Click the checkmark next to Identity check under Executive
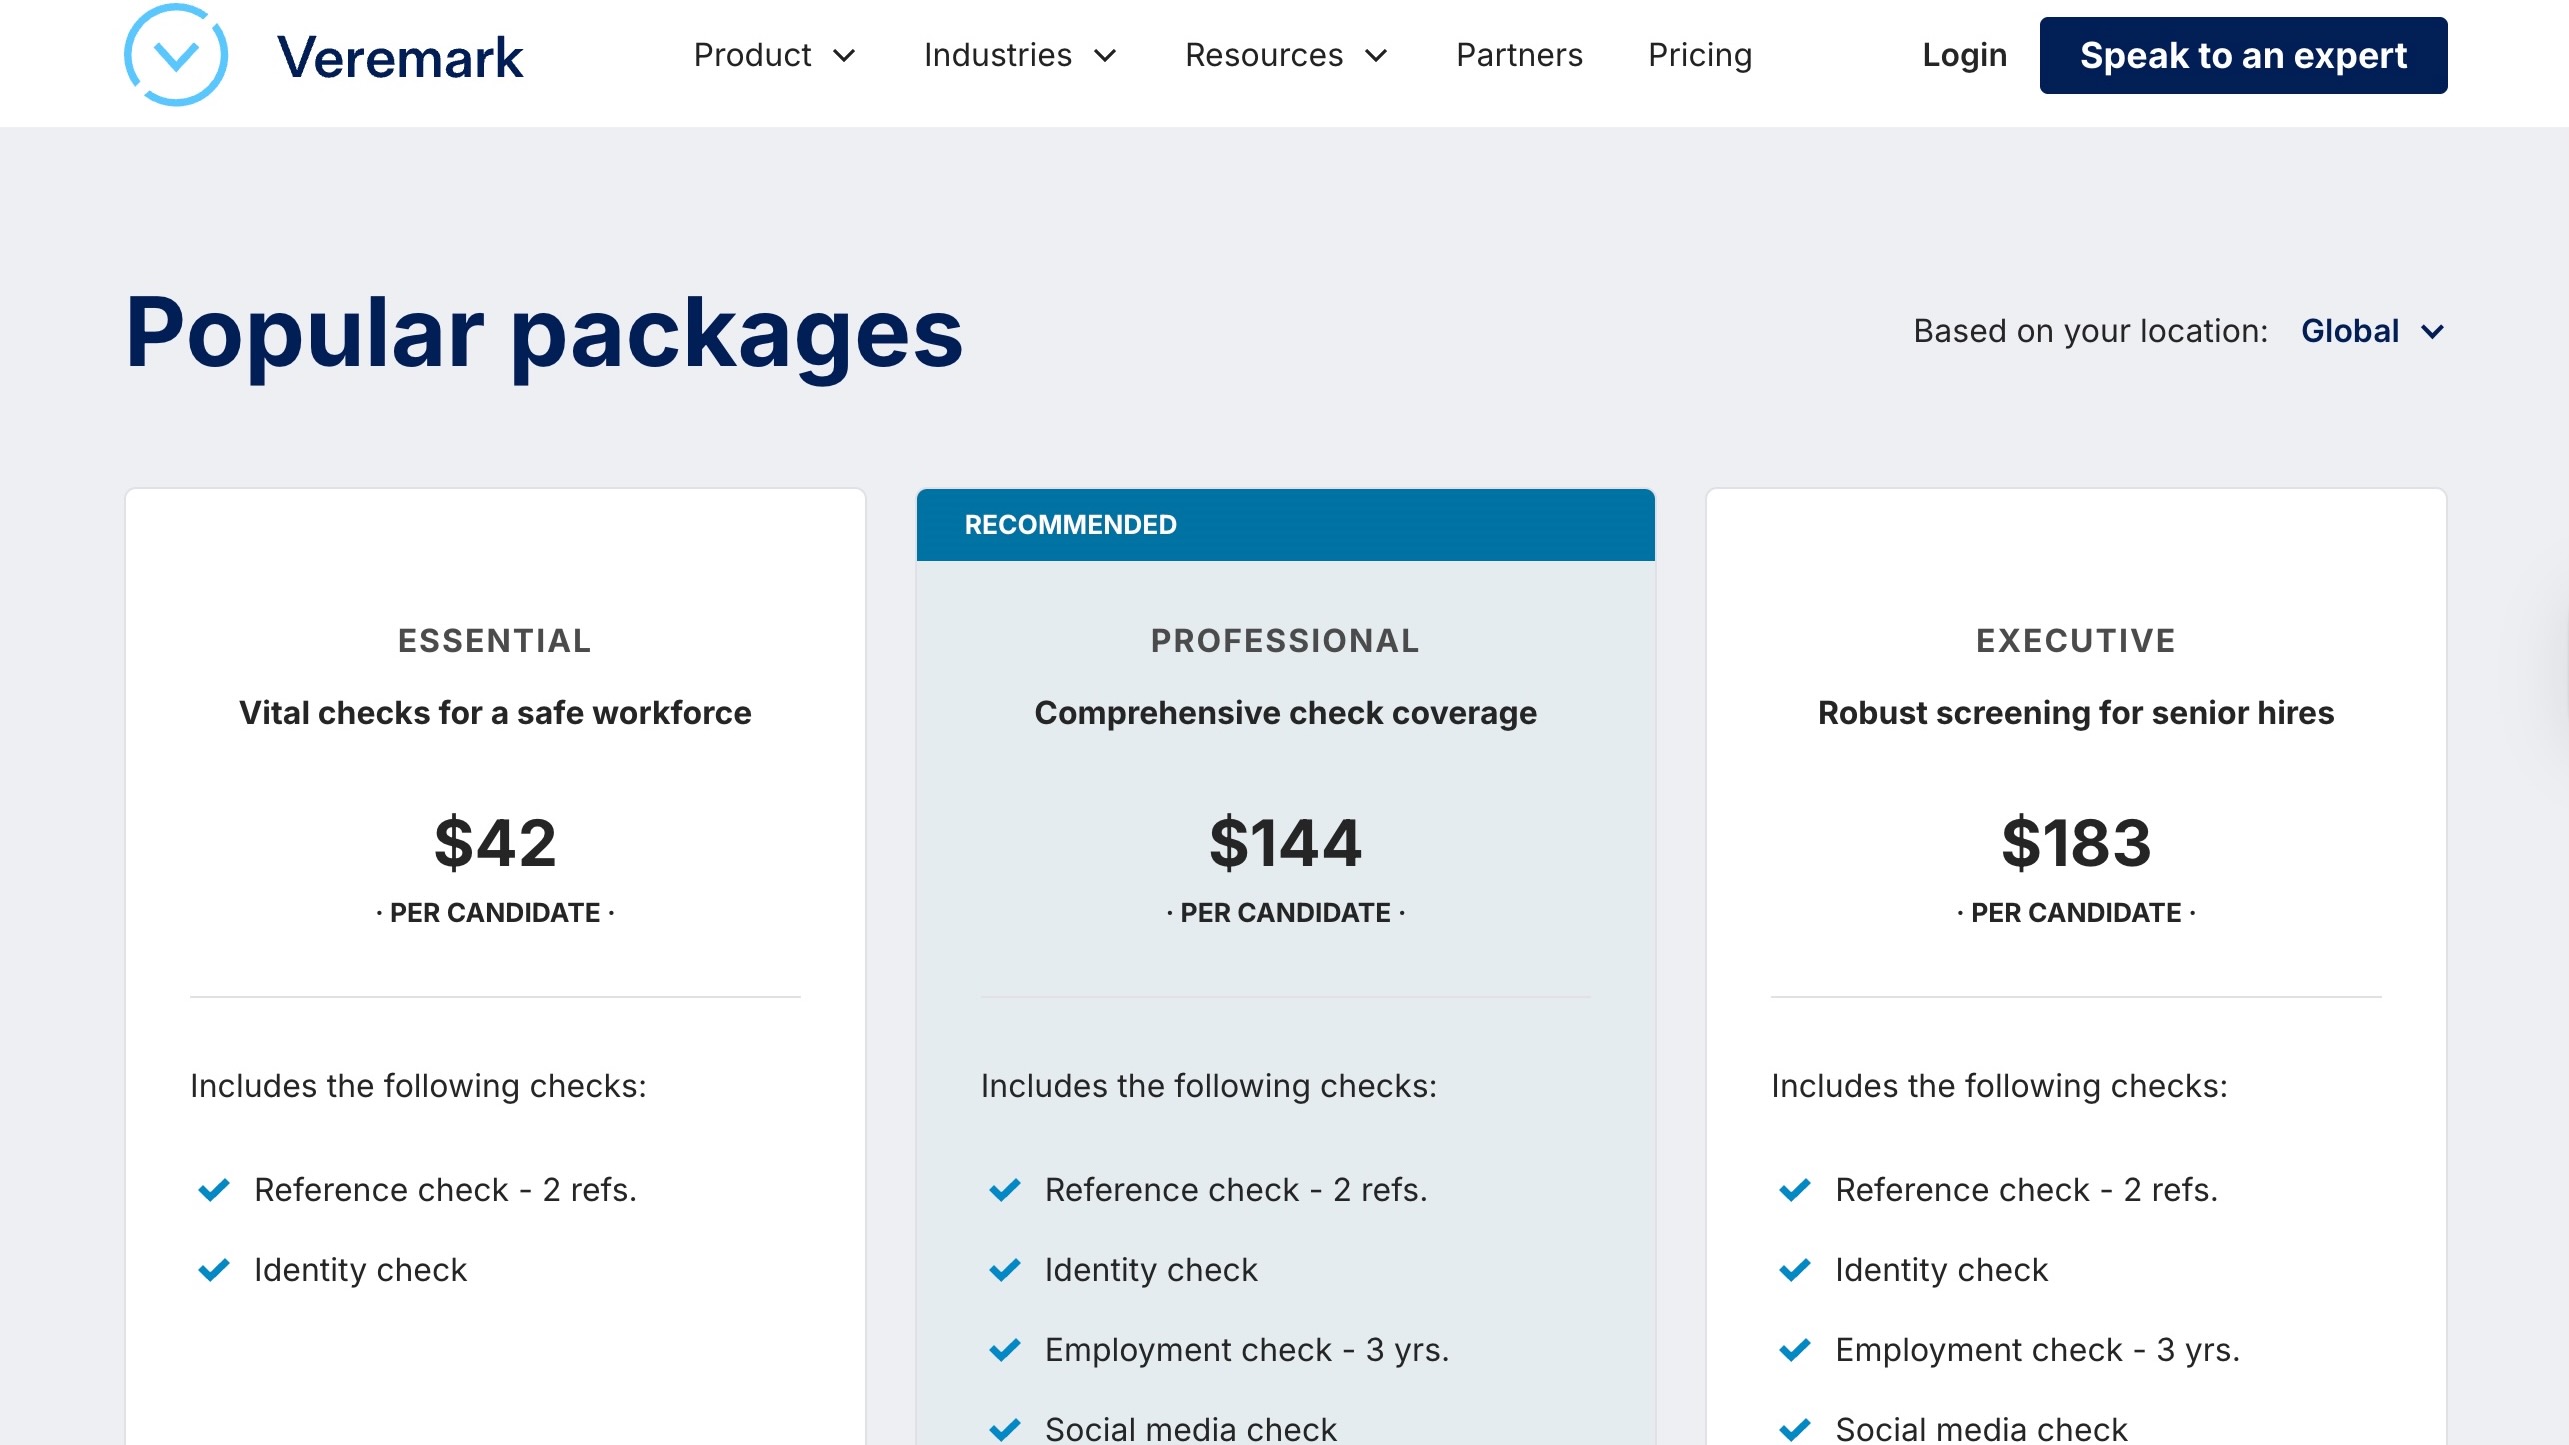This screenshot has height=1445, width=2569. (x=1793, y=1270)
